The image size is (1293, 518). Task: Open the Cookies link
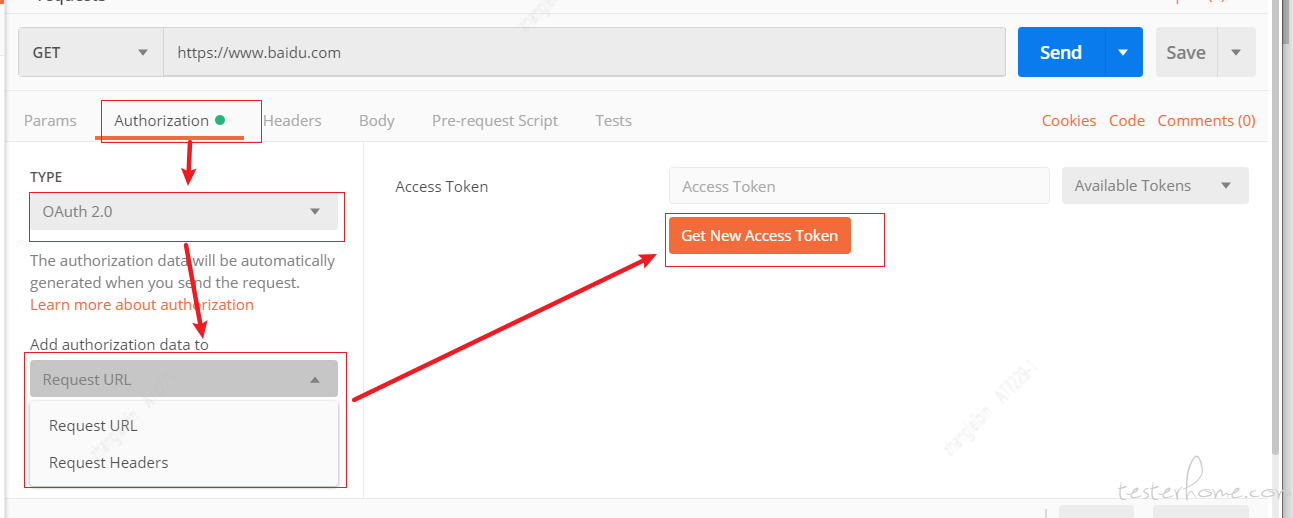point(1069,120)
